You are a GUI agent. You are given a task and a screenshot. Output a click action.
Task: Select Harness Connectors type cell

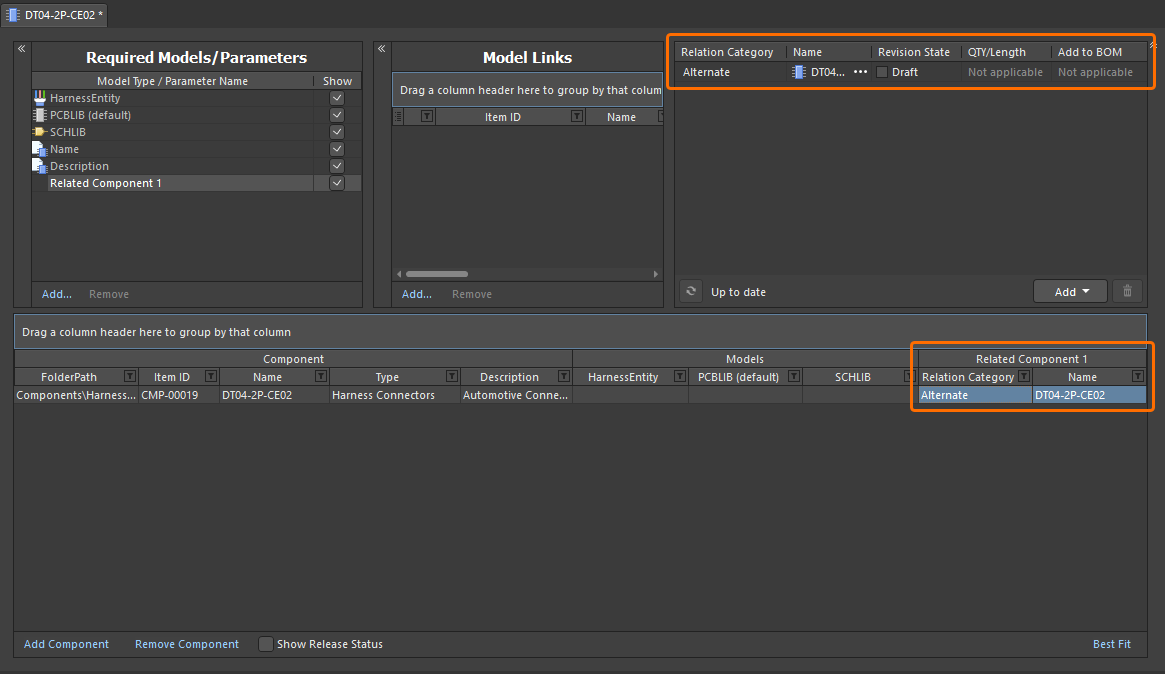tap(395, 395)
